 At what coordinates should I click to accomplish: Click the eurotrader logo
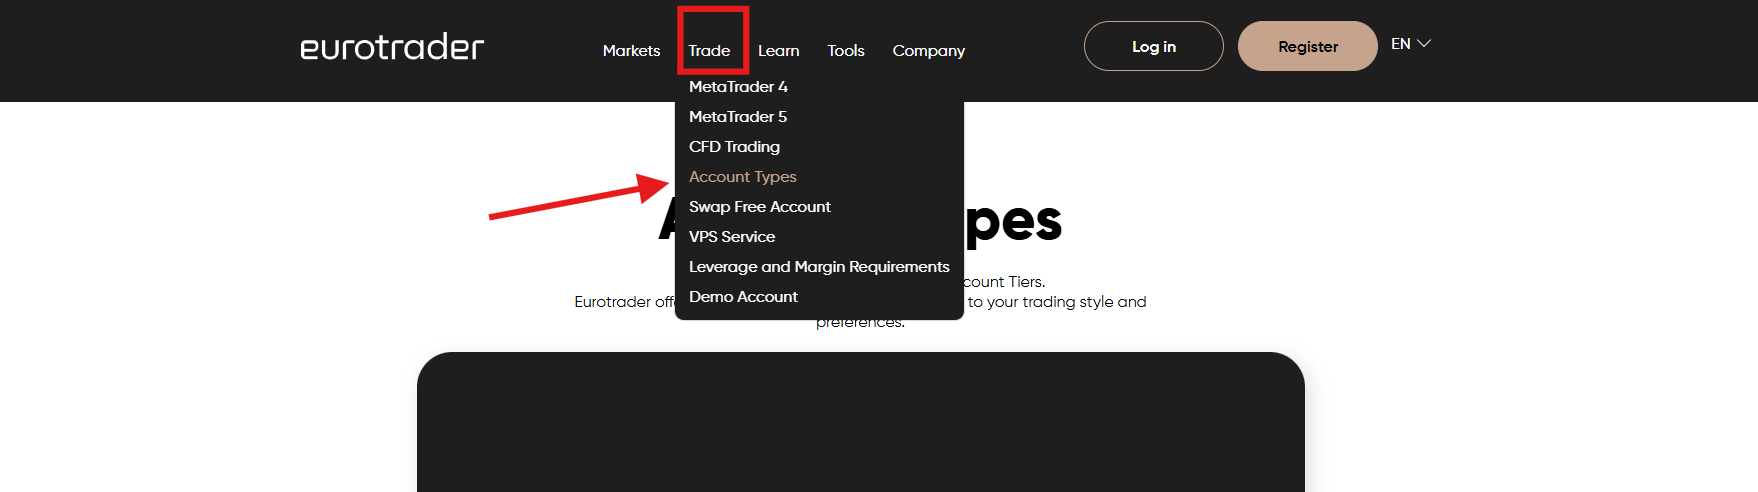point(392,47)
